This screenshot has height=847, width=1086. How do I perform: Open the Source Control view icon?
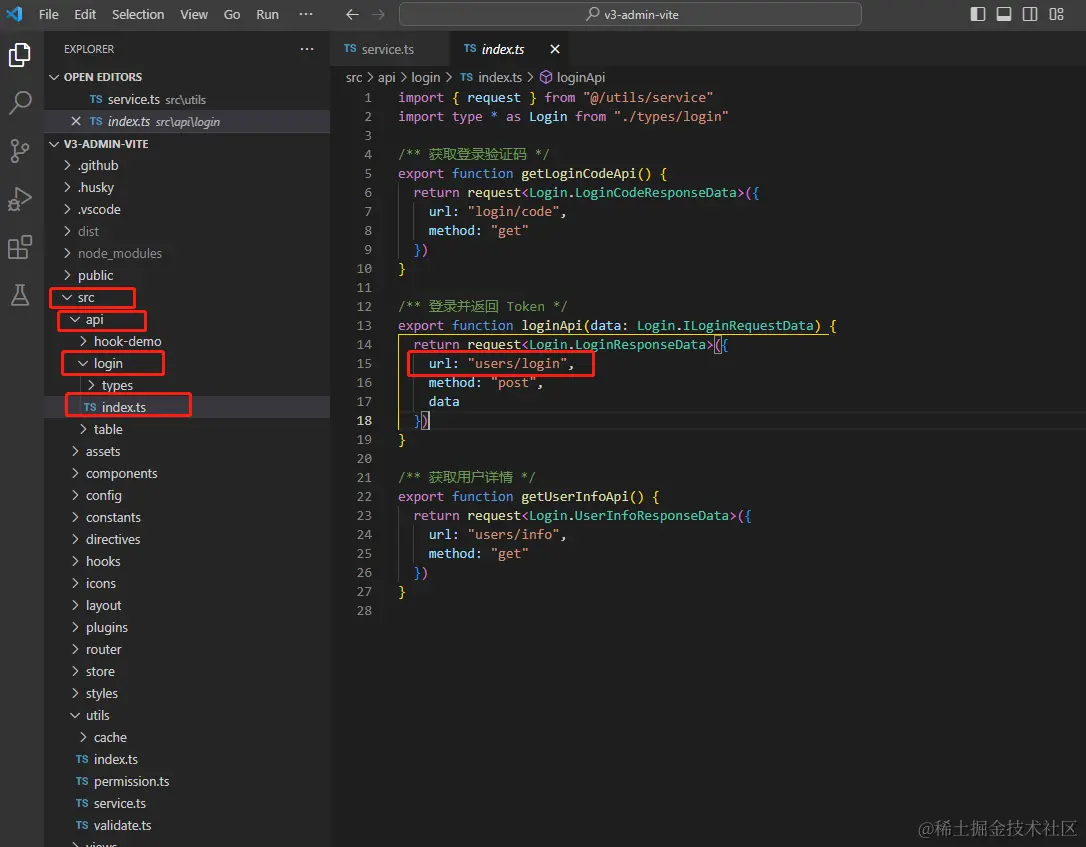(x=19, y=150)
